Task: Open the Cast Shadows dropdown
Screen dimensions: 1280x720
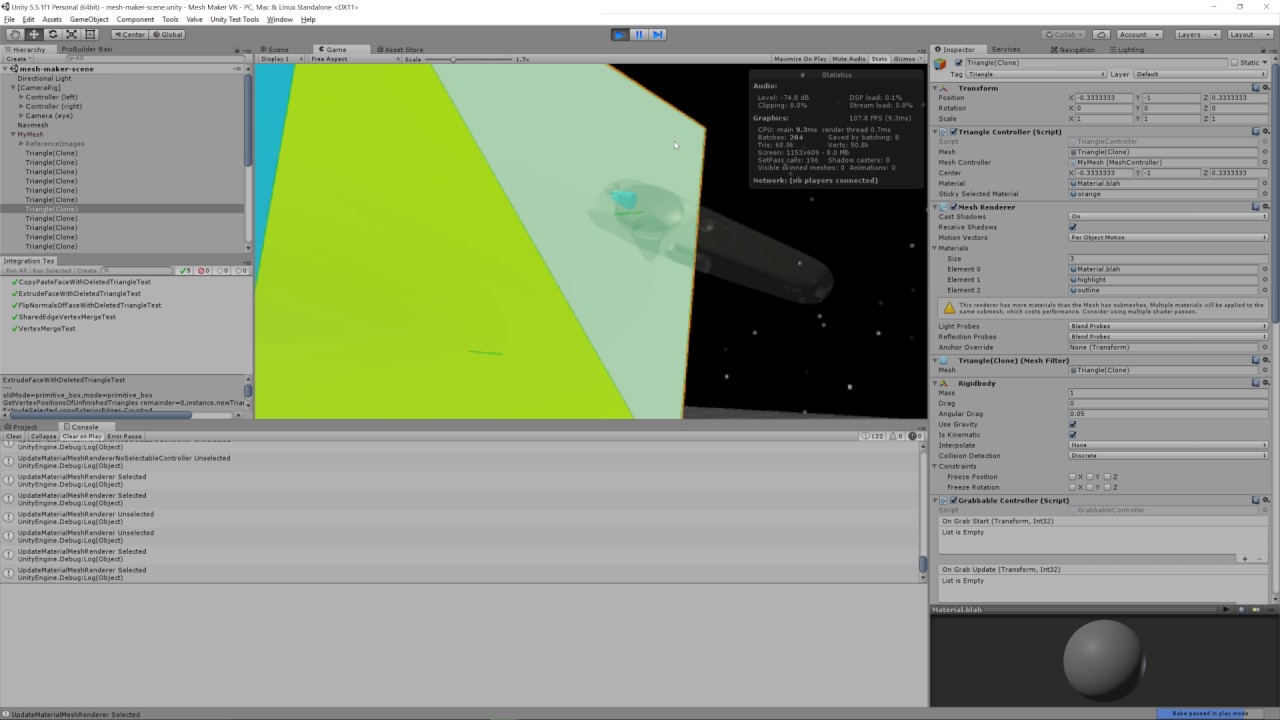Action: coord(1165,217)
